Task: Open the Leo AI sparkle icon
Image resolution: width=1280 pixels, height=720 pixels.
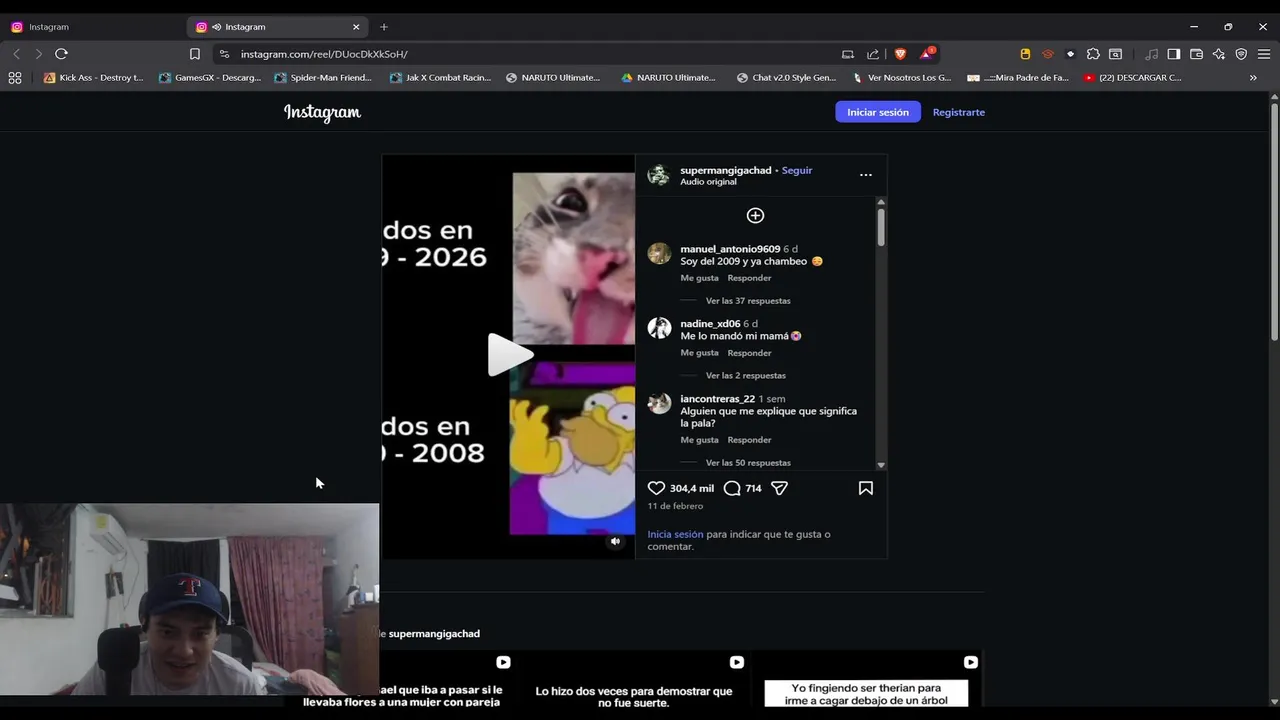Action: pyautogui.click(x=1218, y=54)
